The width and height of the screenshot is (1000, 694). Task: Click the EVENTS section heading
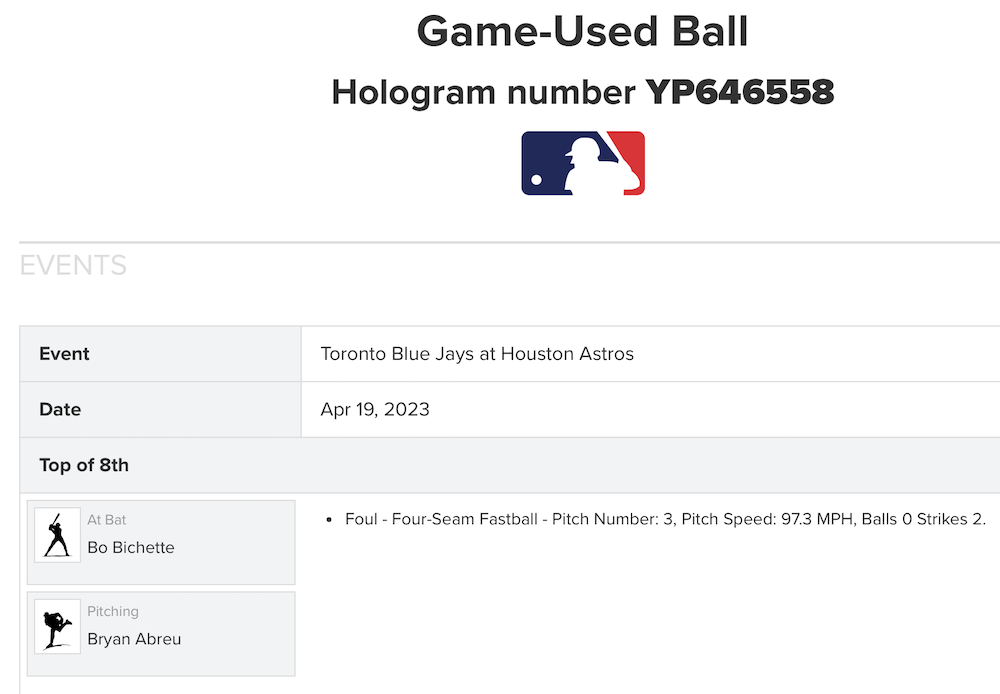click(x=73, y=265)
